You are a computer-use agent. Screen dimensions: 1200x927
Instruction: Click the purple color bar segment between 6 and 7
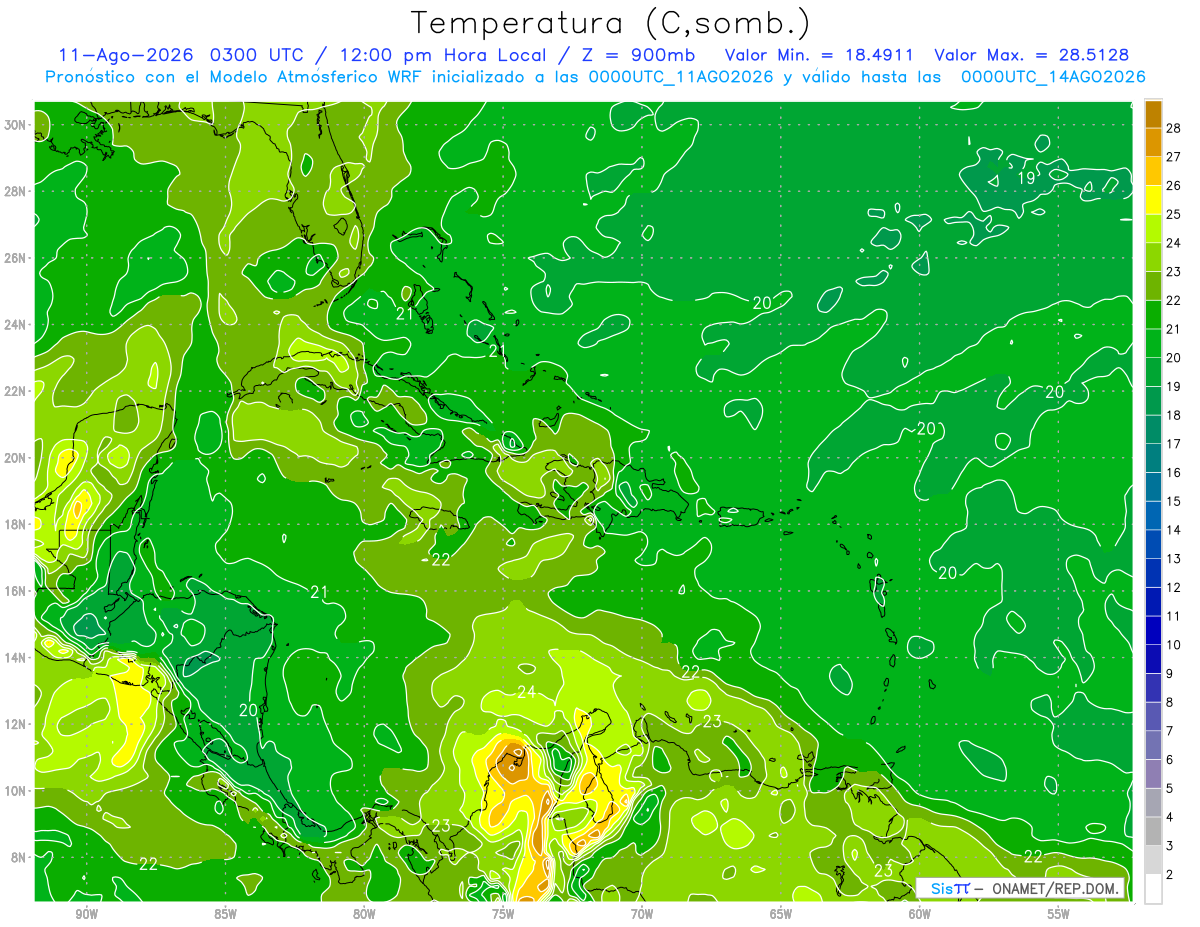(x=1153, y=746)
